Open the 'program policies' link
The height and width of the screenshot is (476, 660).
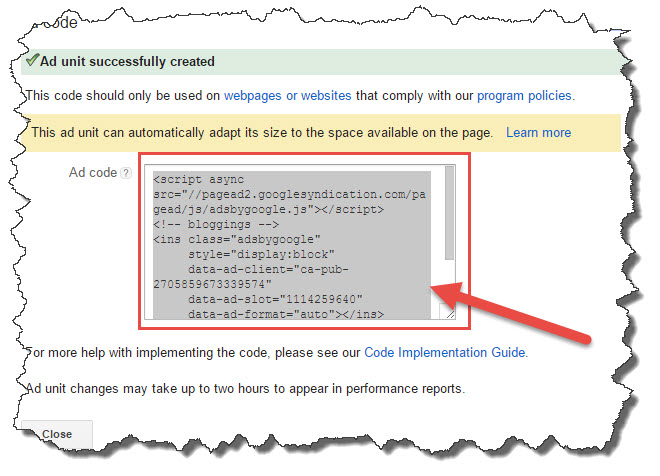[524, 96]
